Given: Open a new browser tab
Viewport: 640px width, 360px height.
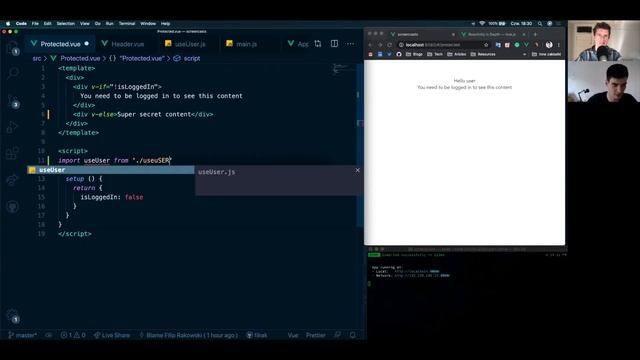Looking at the screenshot, I should (x=535, y=34).
